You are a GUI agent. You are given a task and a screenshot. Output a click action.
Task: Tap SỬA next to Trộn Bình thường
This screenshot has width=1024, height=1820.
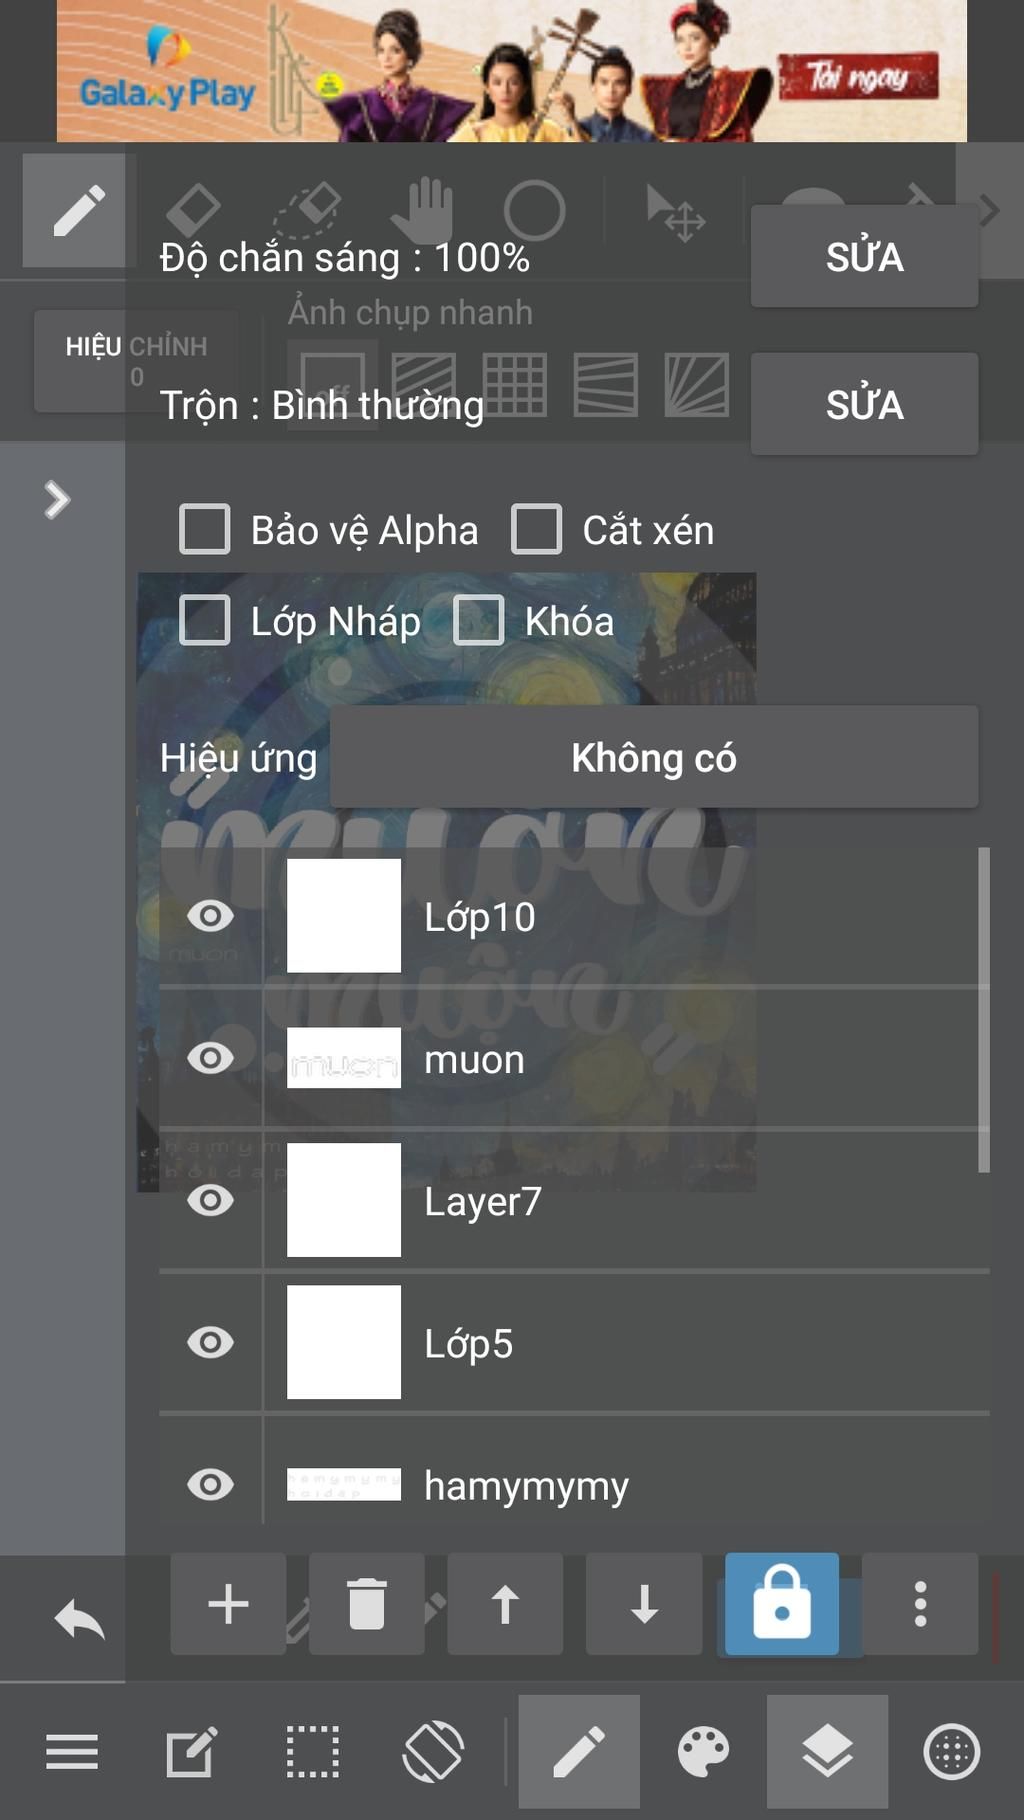[x=863, y=404]
